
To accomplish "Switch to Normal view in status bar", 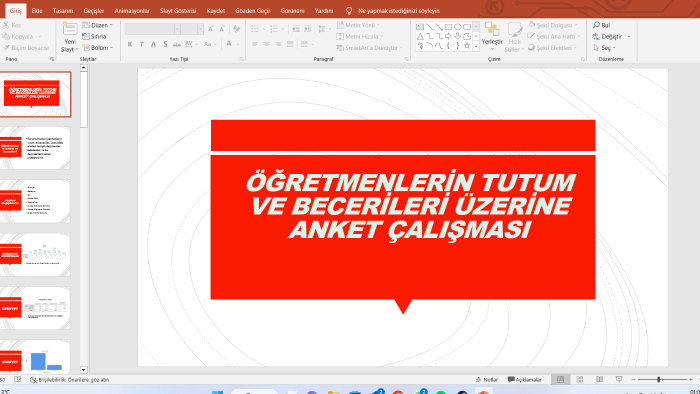I will 560,379.
